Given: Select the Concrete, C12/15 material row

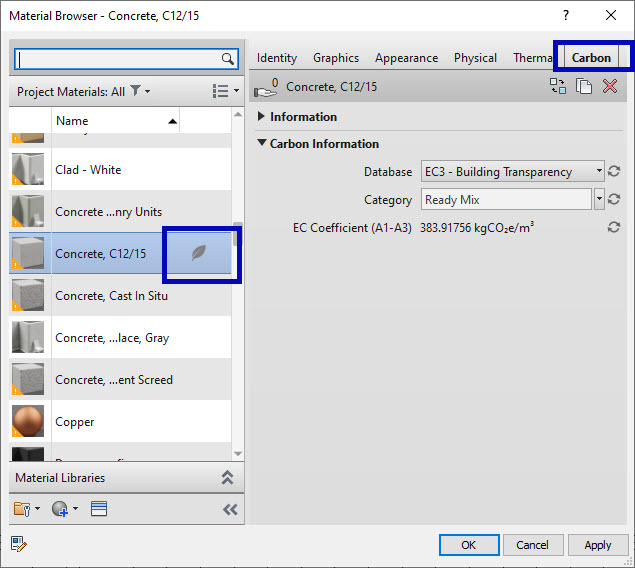Looking at the screenshot, I should [x=120, y=253].
